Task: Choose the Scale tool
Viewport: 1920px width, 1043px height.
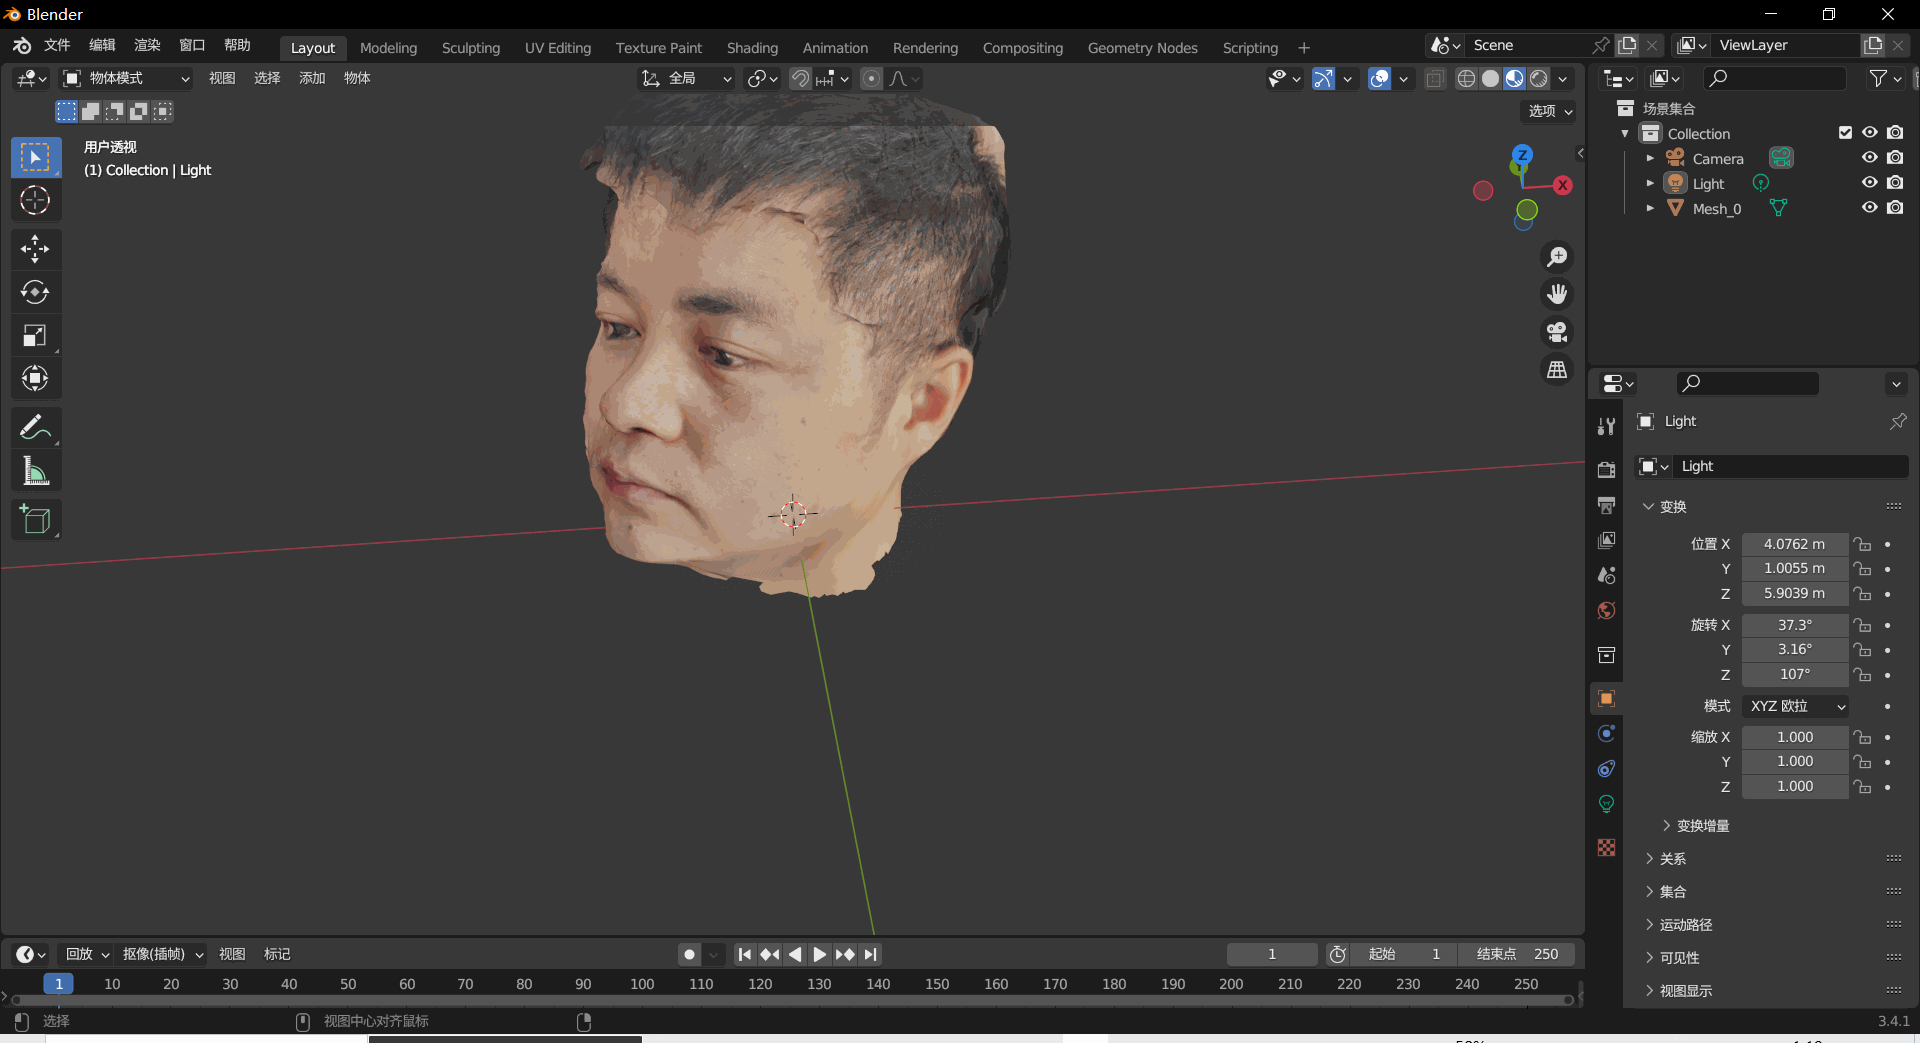Action: point(36,335)
